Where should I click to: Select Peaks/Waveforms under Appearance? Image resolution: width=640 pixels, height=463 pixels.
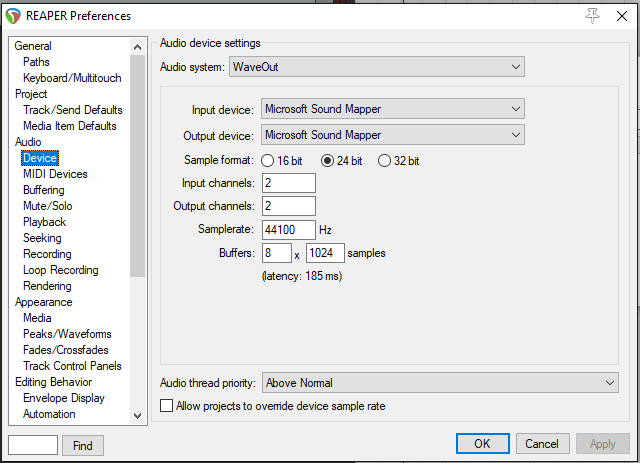(67, 334)
